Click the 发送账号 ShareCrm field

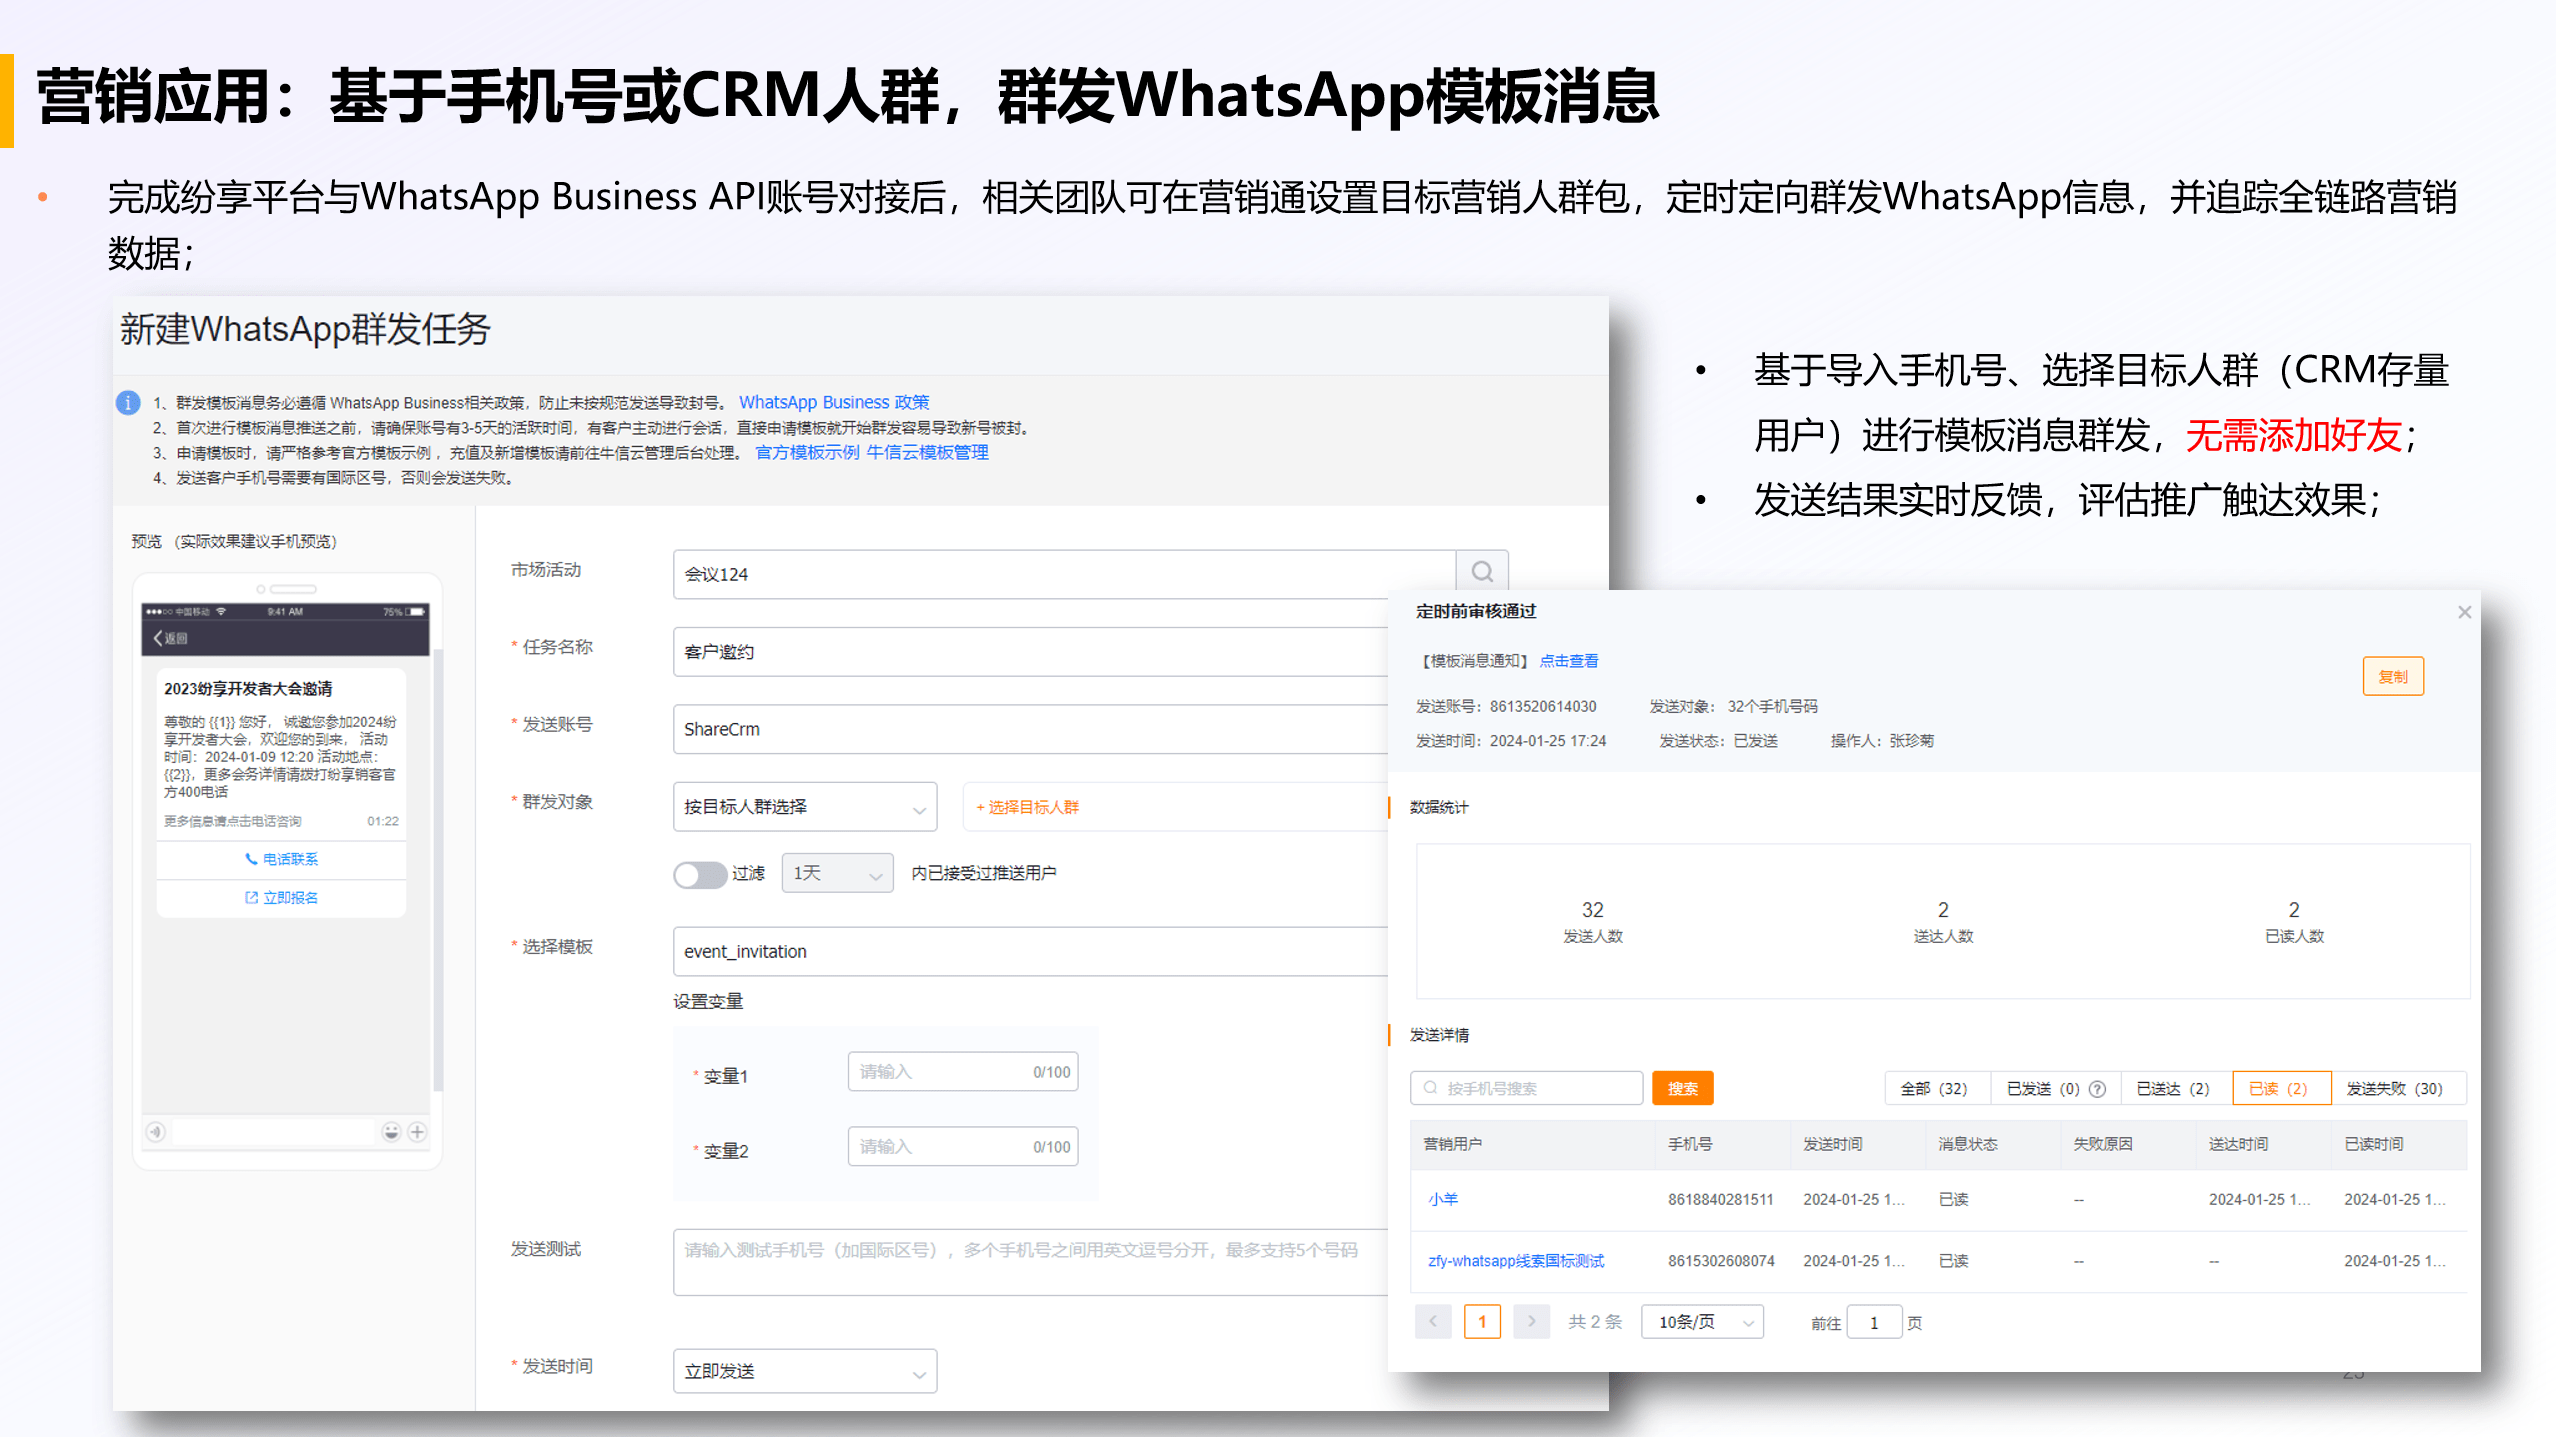click(1030, 729)
